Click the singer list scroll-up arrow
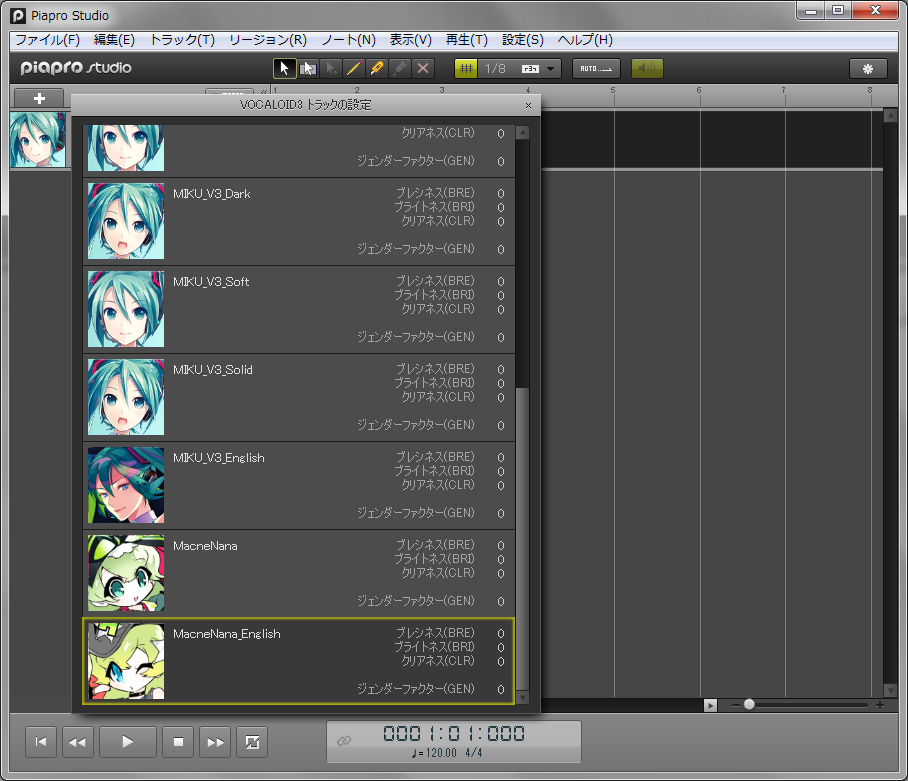 pos(522,133)
